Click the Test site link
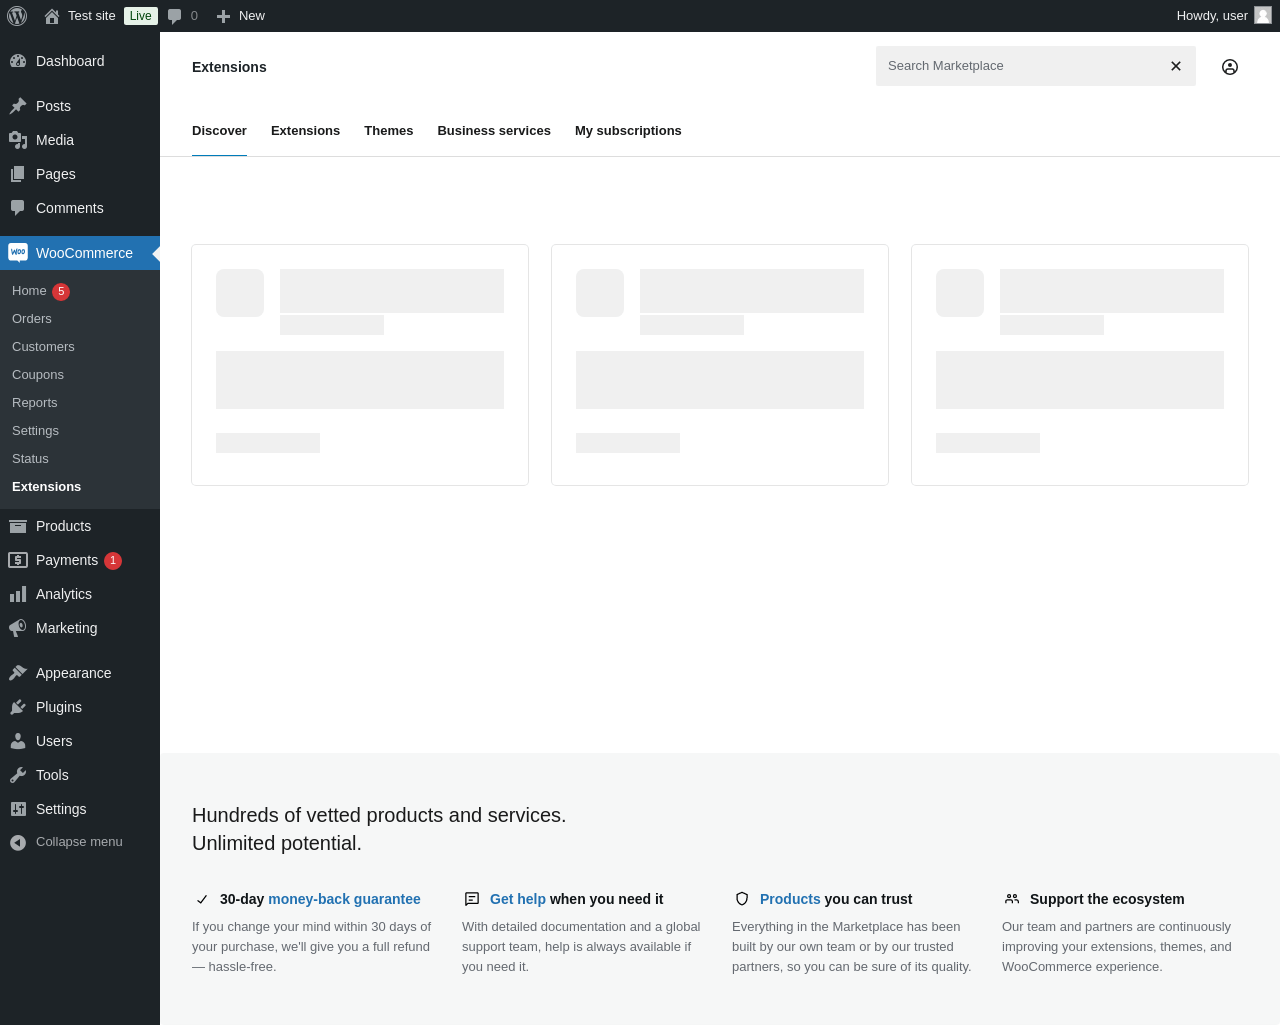Image resolution: width=1280 pixels, height=1025 pixels. pyautogui.click(x=92, y=16)
